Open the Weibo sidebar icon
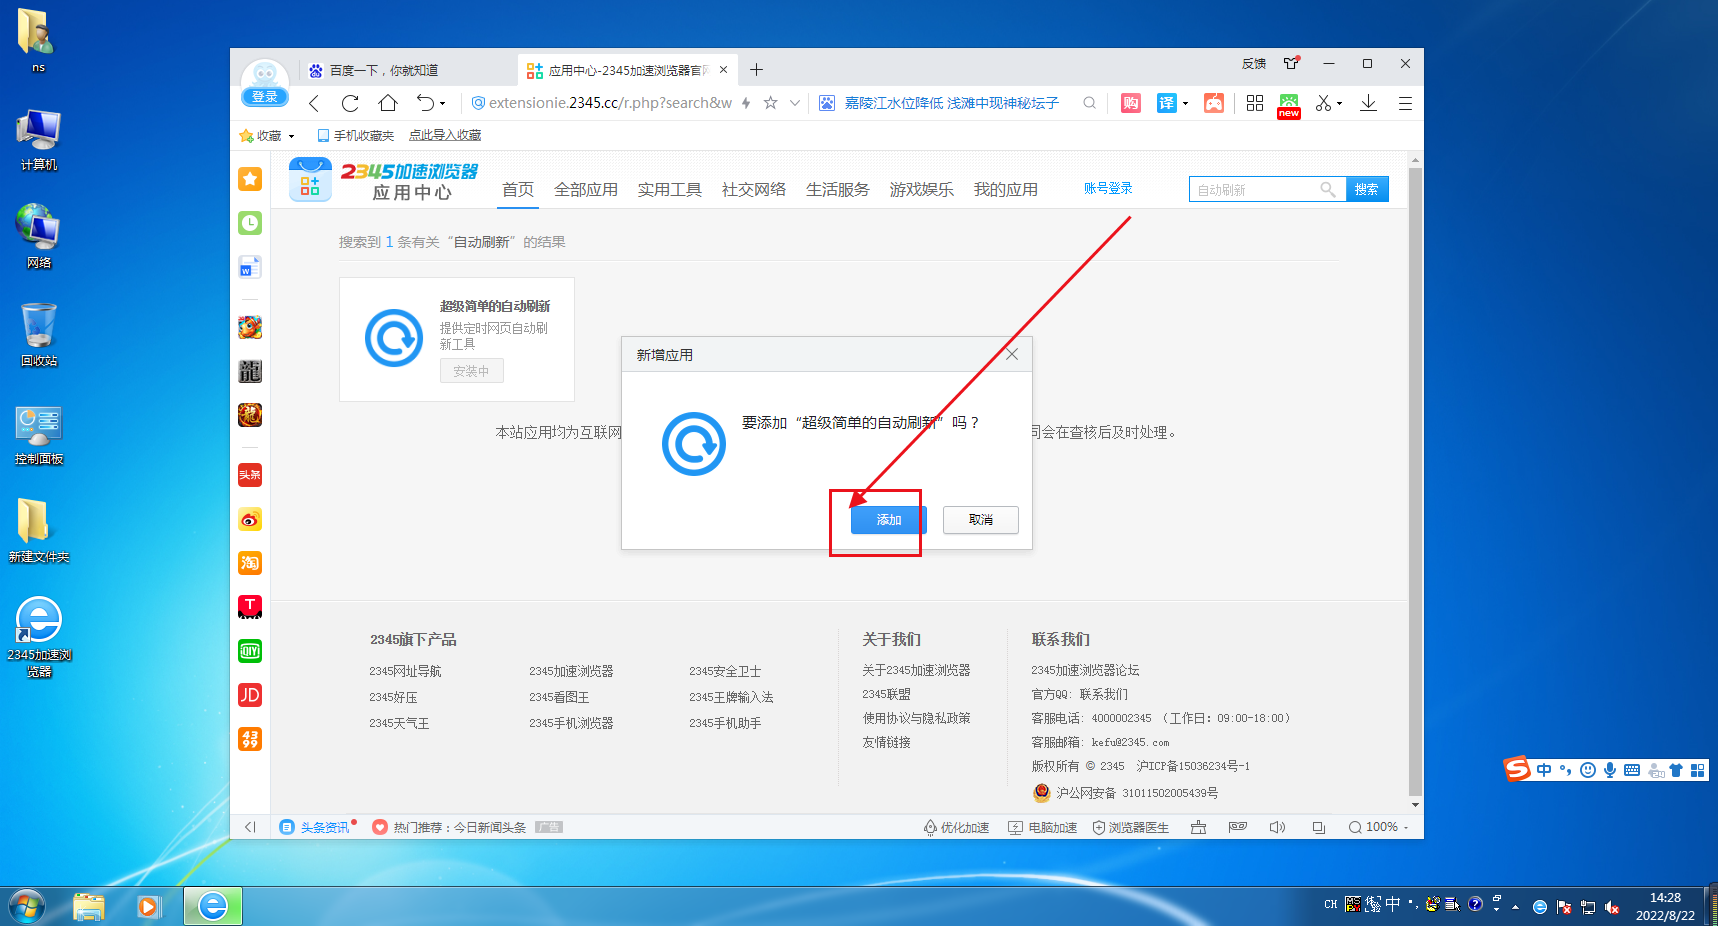This screenshot has height=926, width=1718. [250, 519]
